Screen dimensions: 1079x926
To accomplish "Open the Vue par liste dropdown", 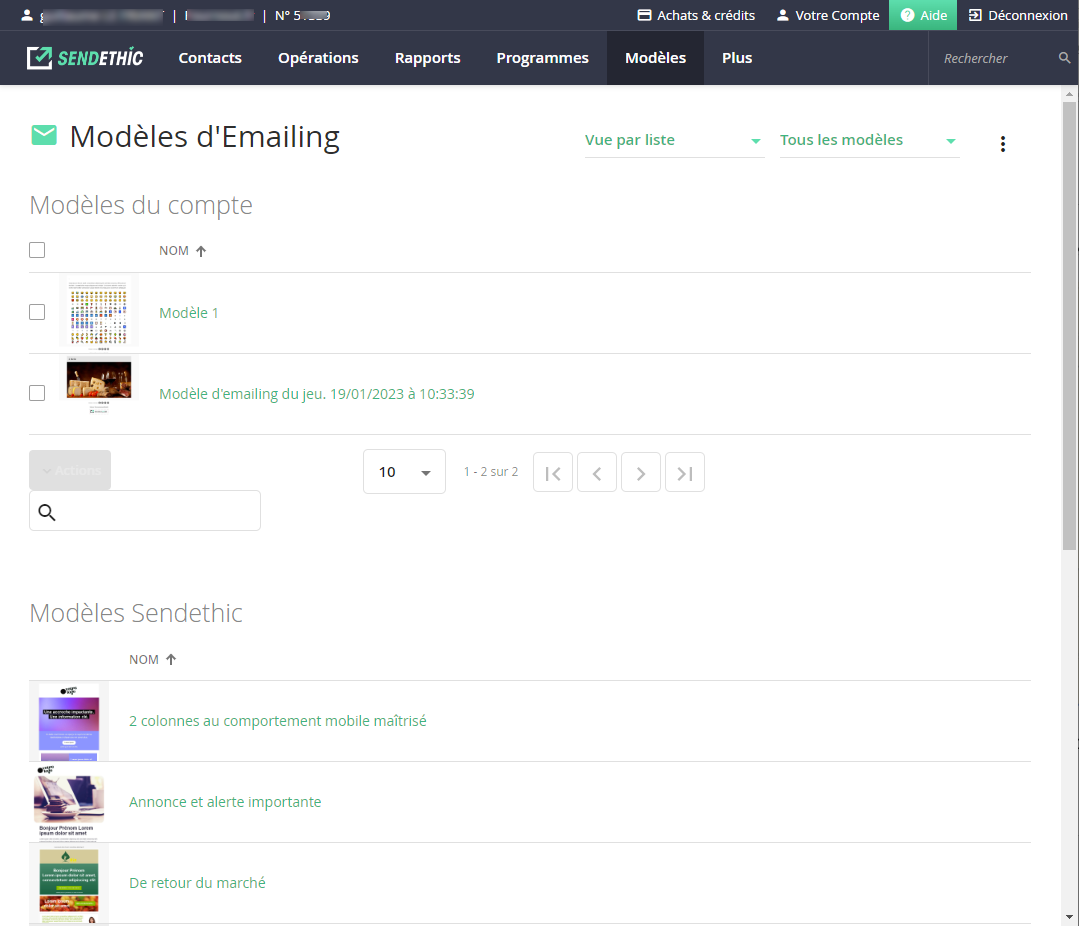I will click(674, 140).
